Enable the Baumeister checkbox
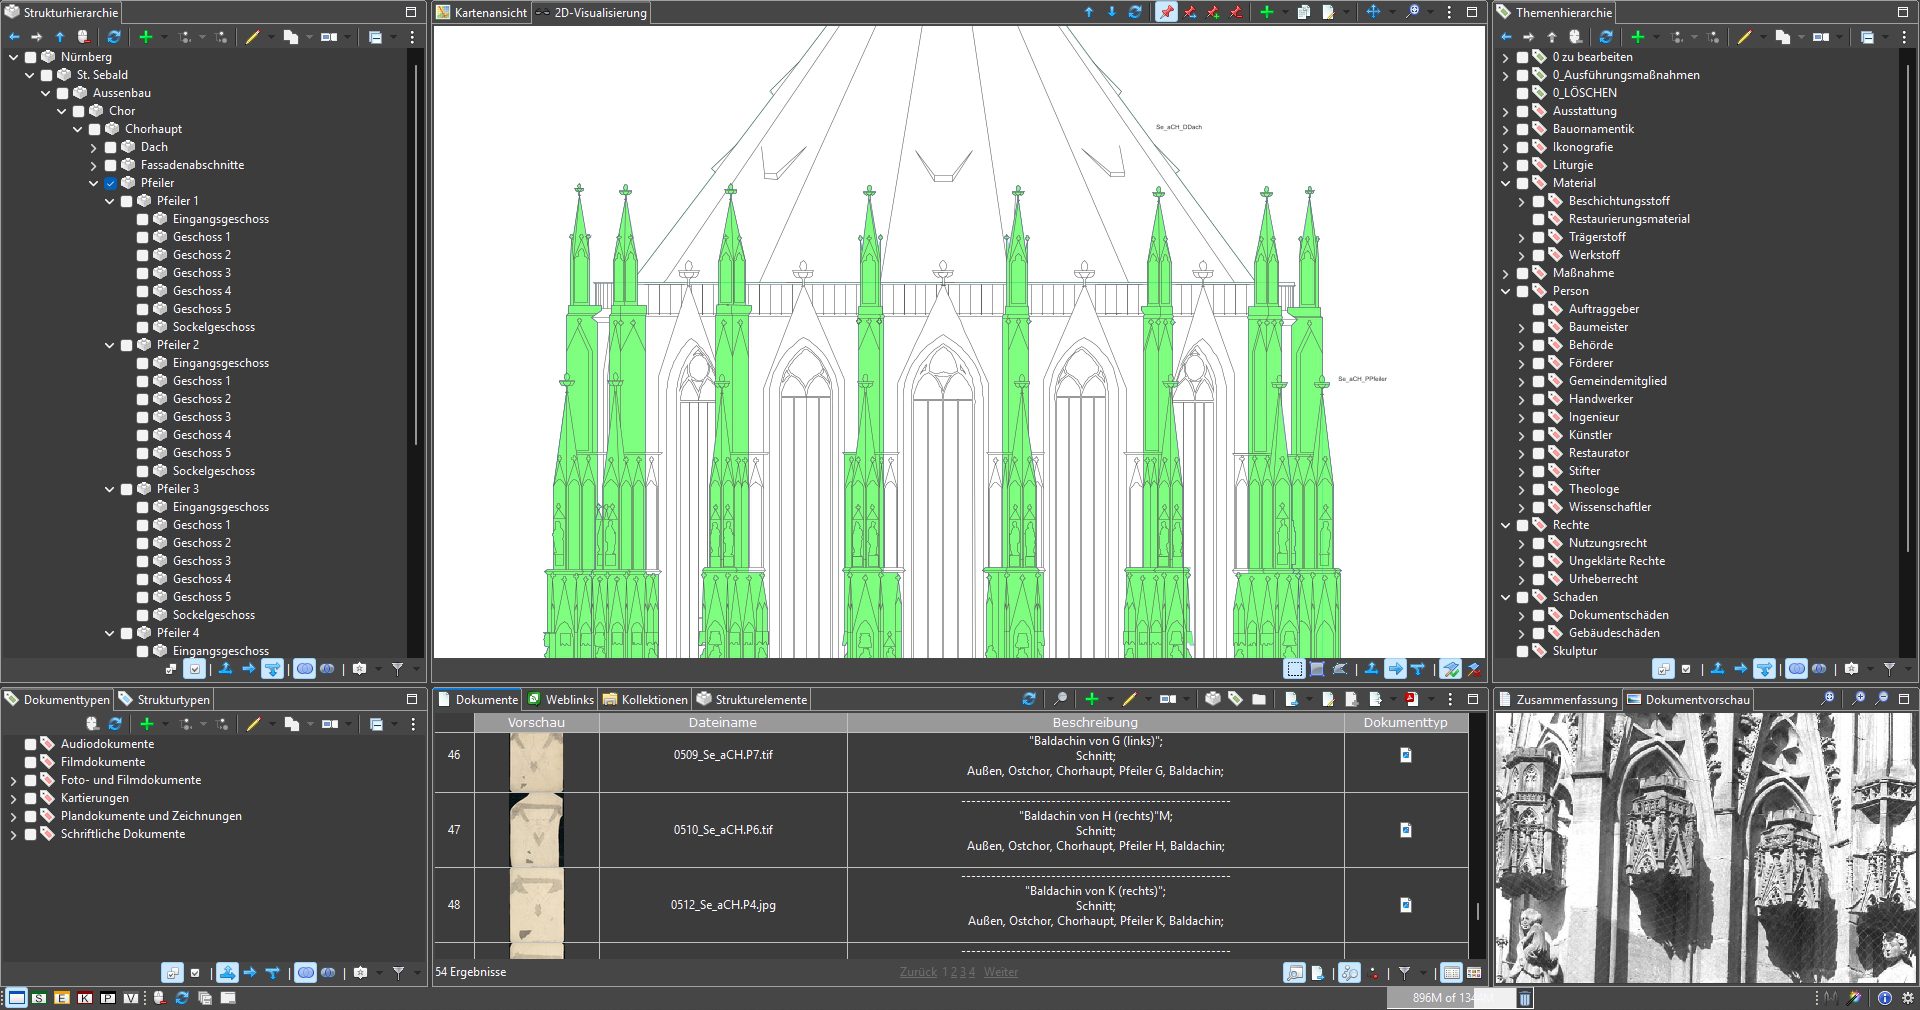The image size is (1920, 1010). pyautogui.click(x=1539, y=327)
